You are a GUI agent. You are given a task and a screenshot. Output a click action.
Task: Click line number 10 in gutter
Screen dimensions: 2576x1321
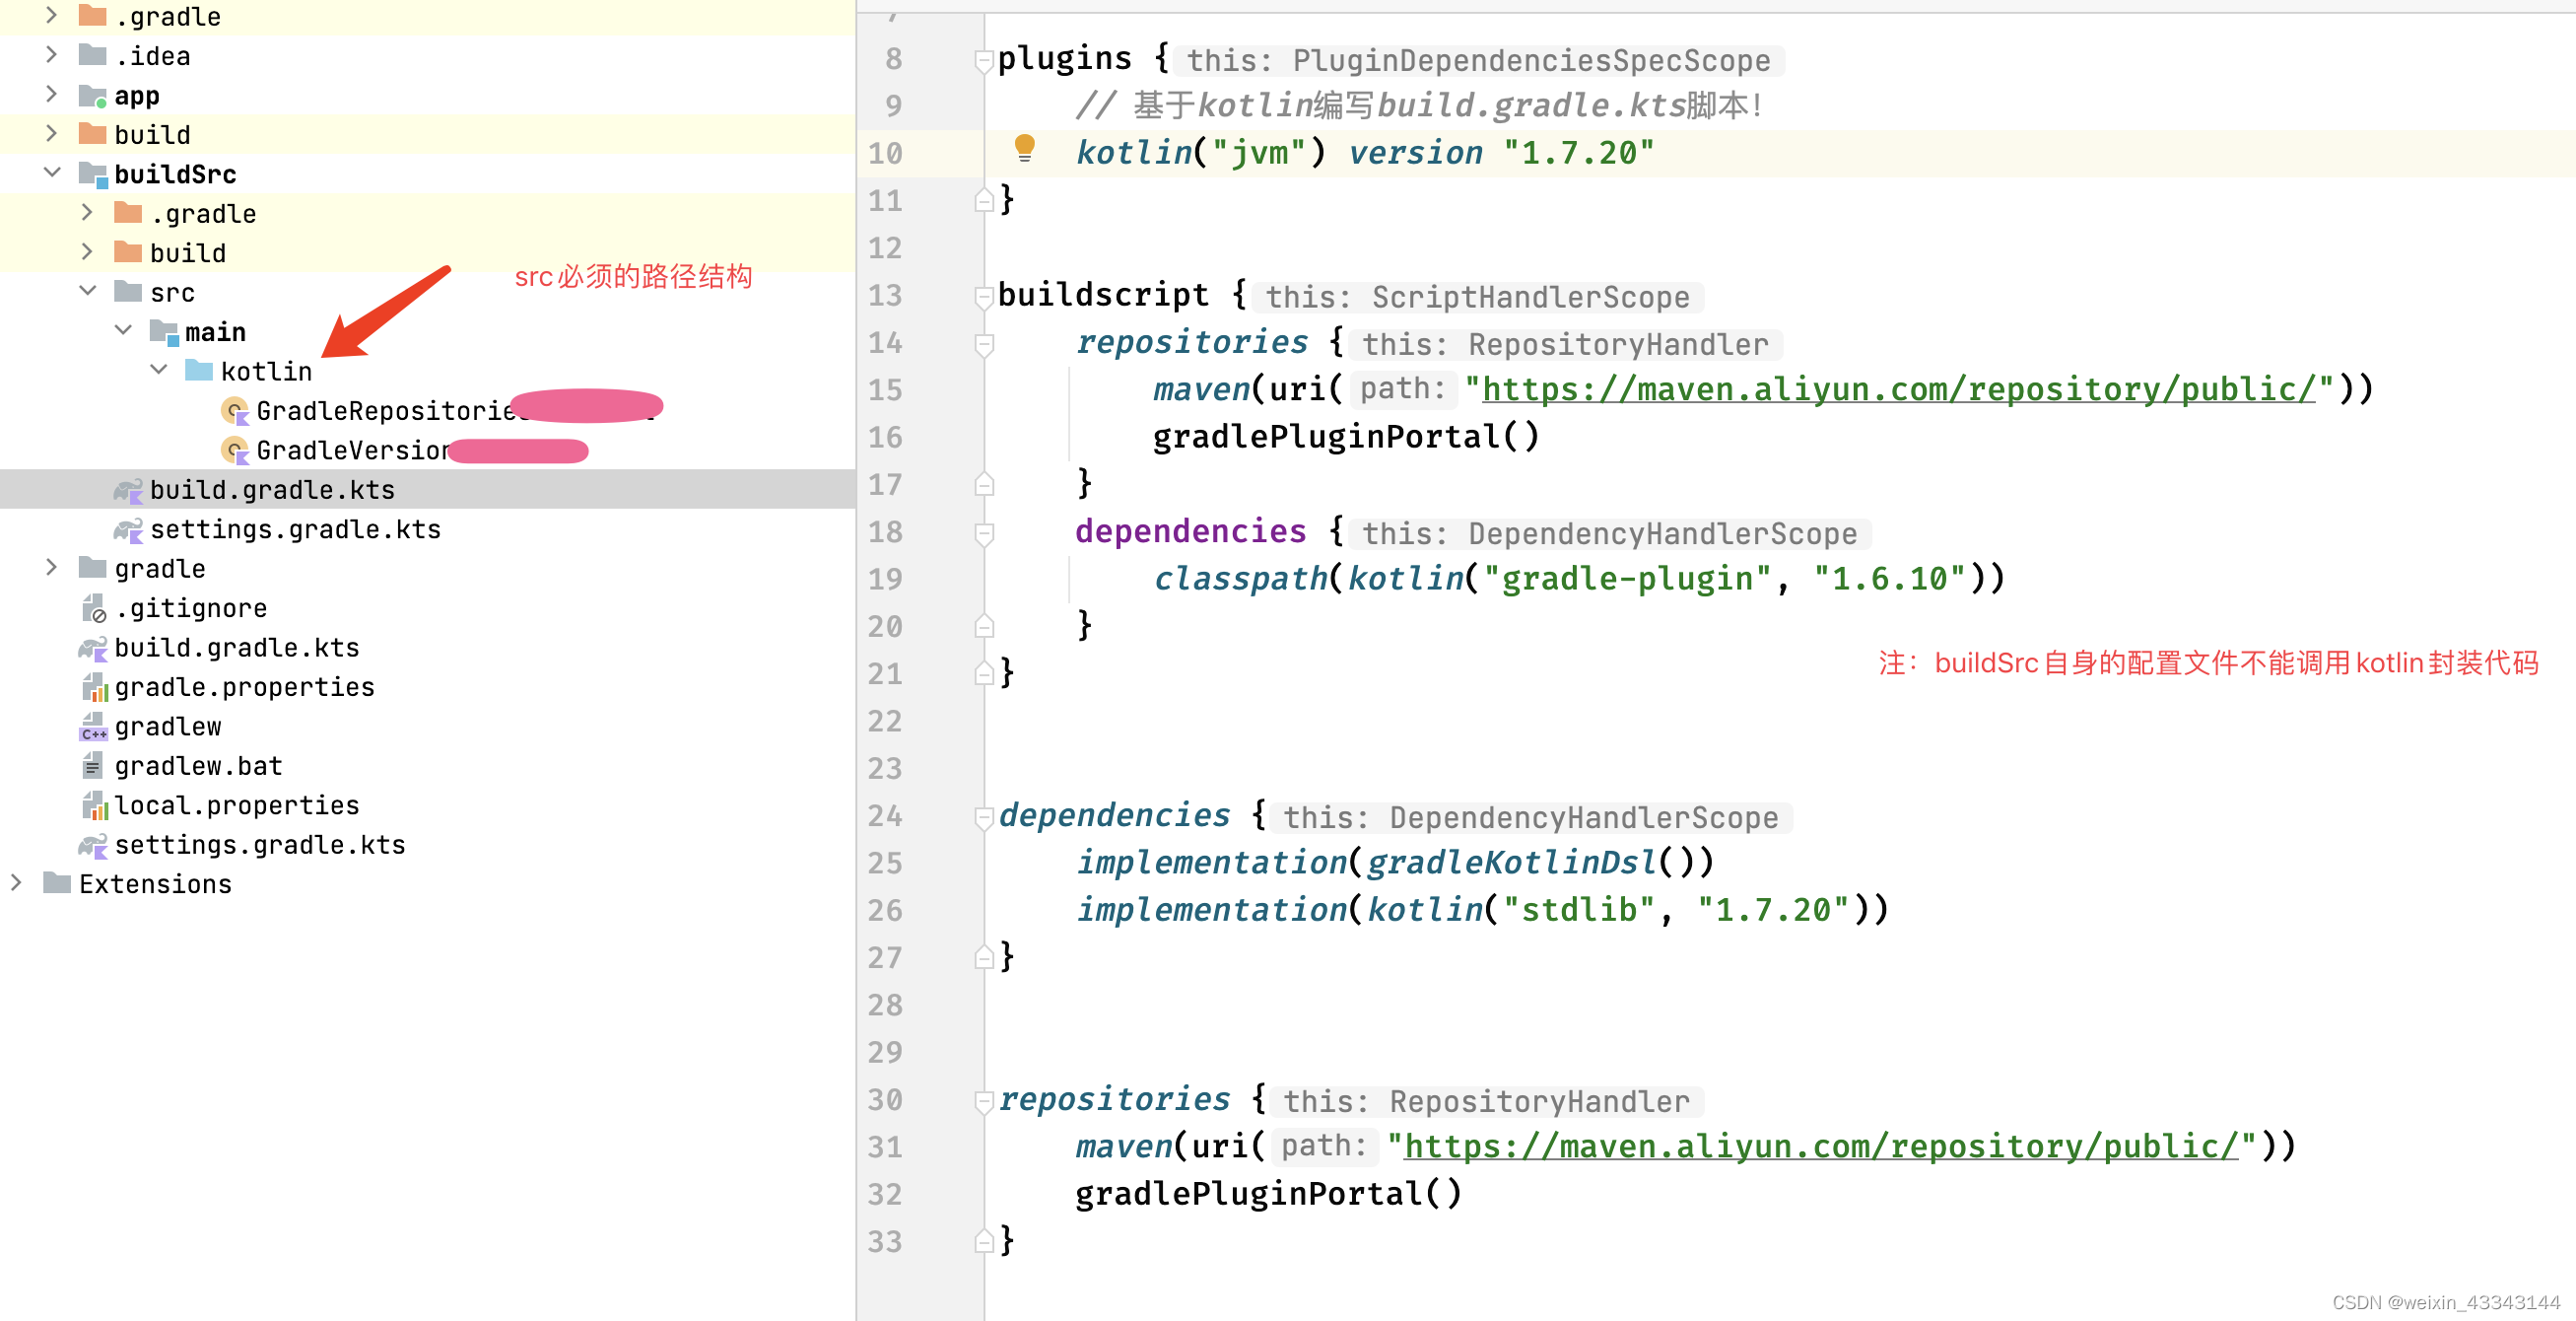coord(885,153)
